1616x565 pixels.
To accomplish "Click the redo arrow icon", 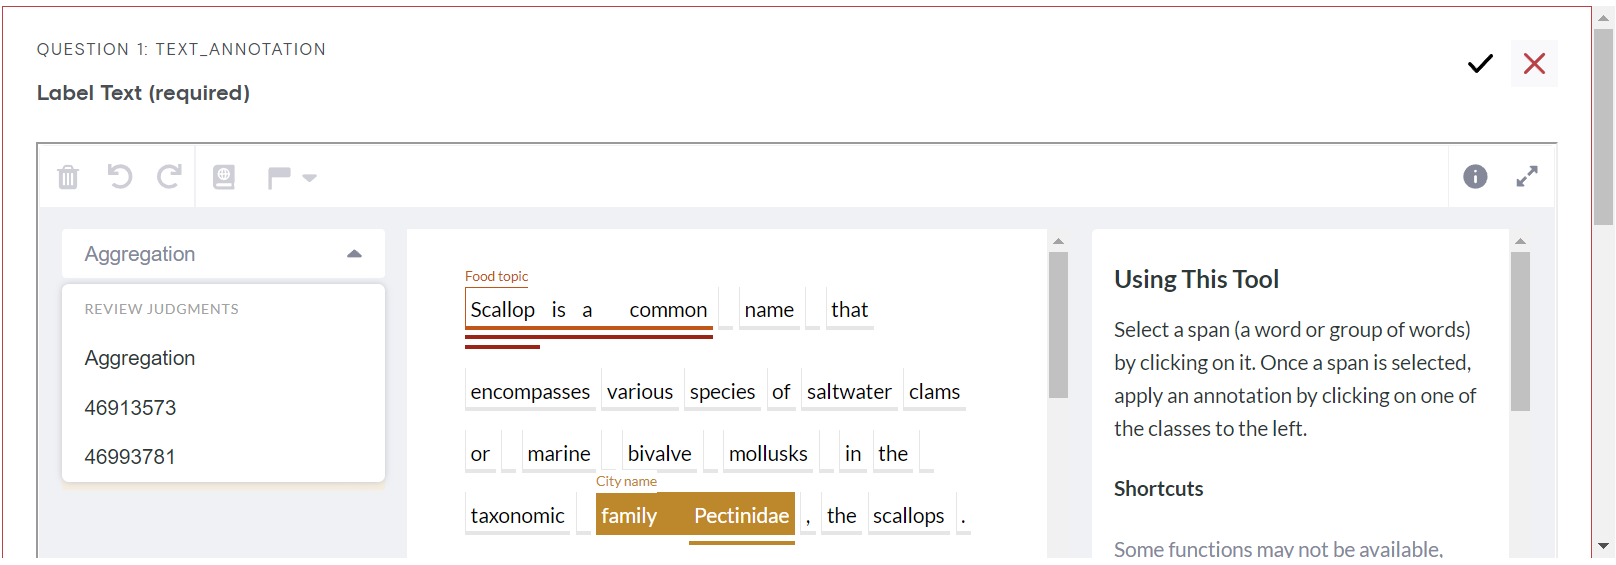I will click(x=169, y=177).
